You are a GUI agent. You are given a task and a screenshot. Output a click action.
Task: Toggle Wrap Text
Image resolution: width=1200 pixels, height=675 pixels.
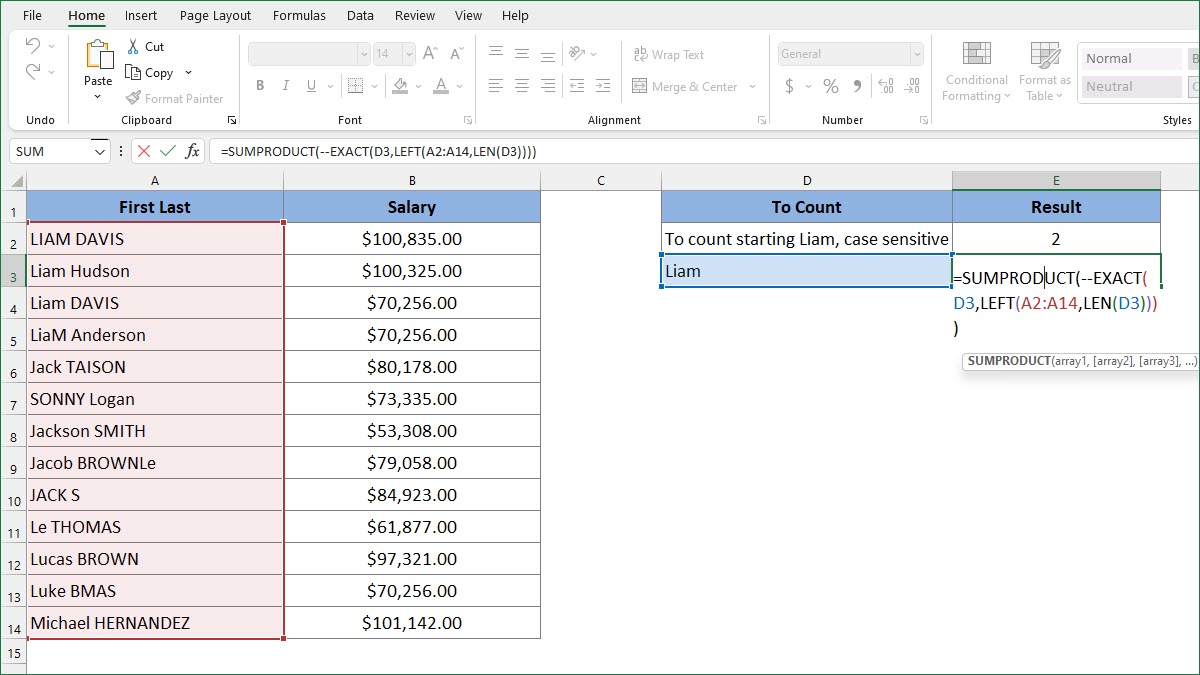[x=671, y=54]
